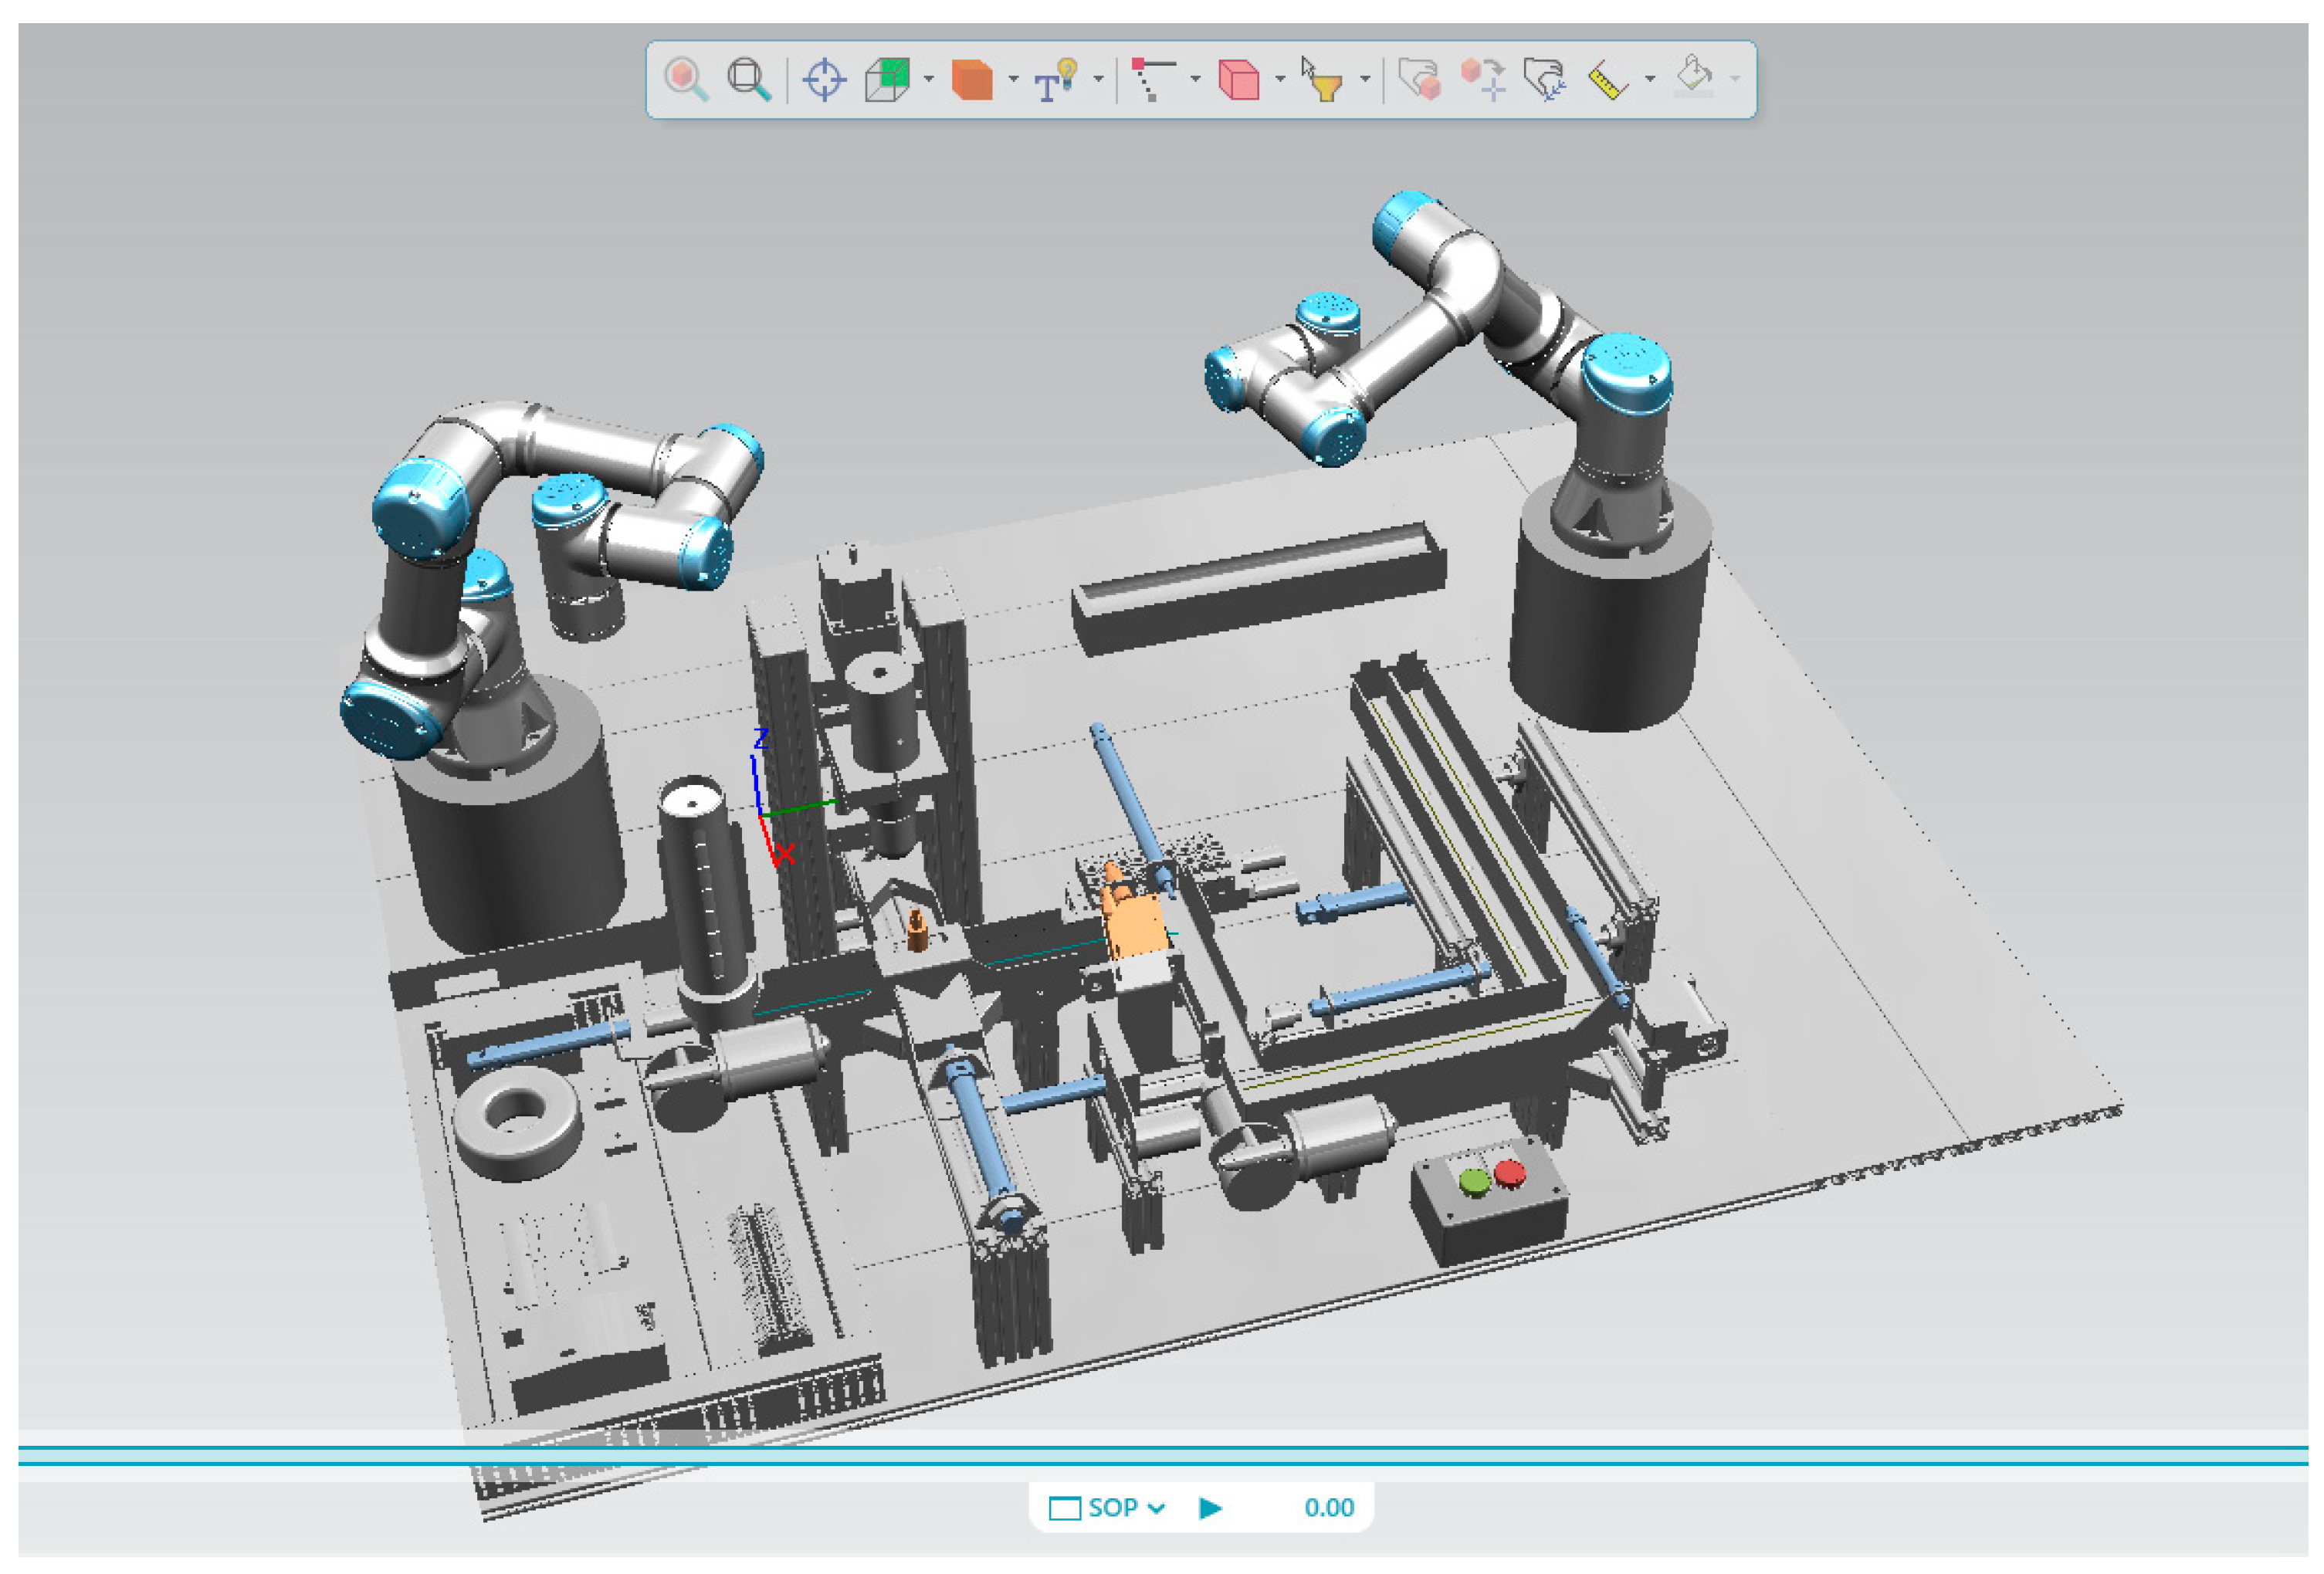Open the SOP sequence dropdown
2324x1574 pixels.
(x=1156, y=1507)
